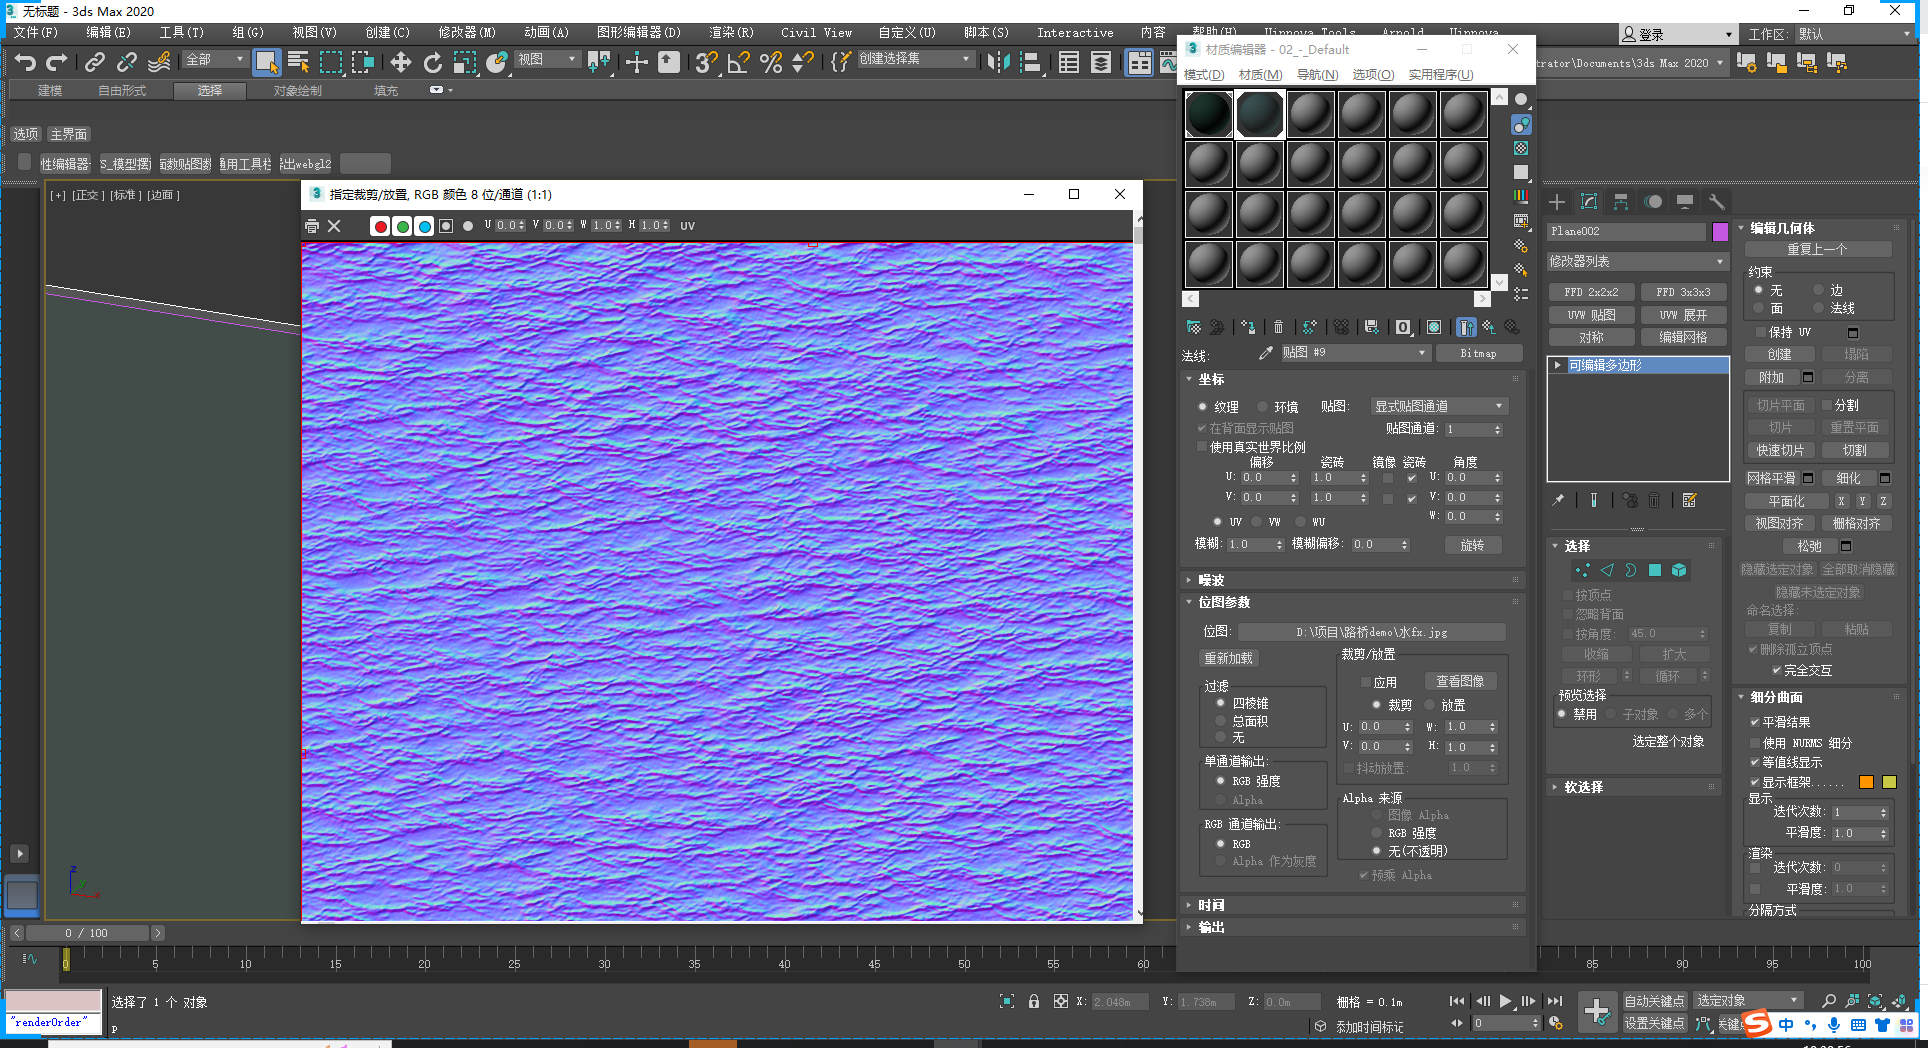Select the VW mapping radio button
Viewport: 1928px width, 1048px height.
1256,522
